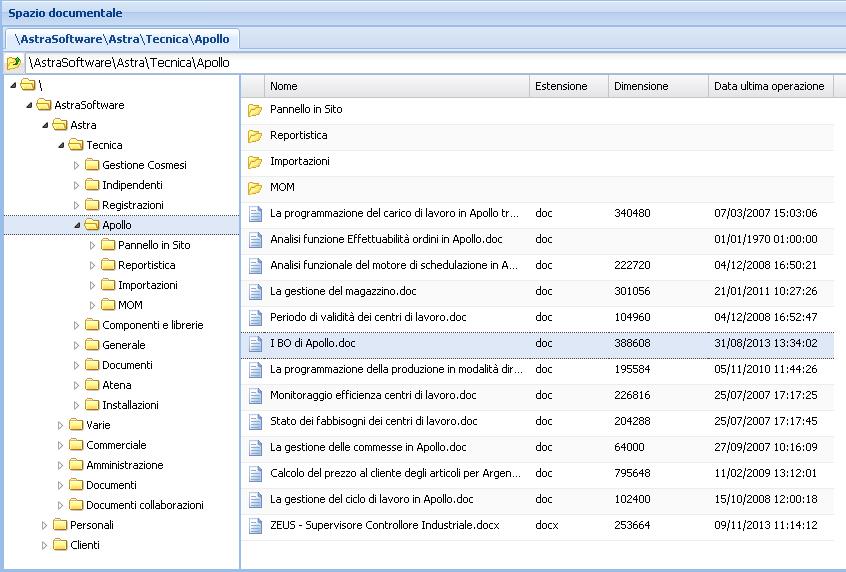Image resolution: width=846 pixels, height=572 pixels.
Task: Select Pannello in Sito in the tree
Action: pos(154,245)
